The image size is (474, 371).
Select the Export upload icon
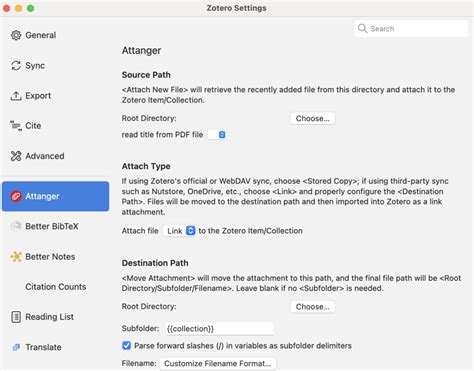[16, 96]
